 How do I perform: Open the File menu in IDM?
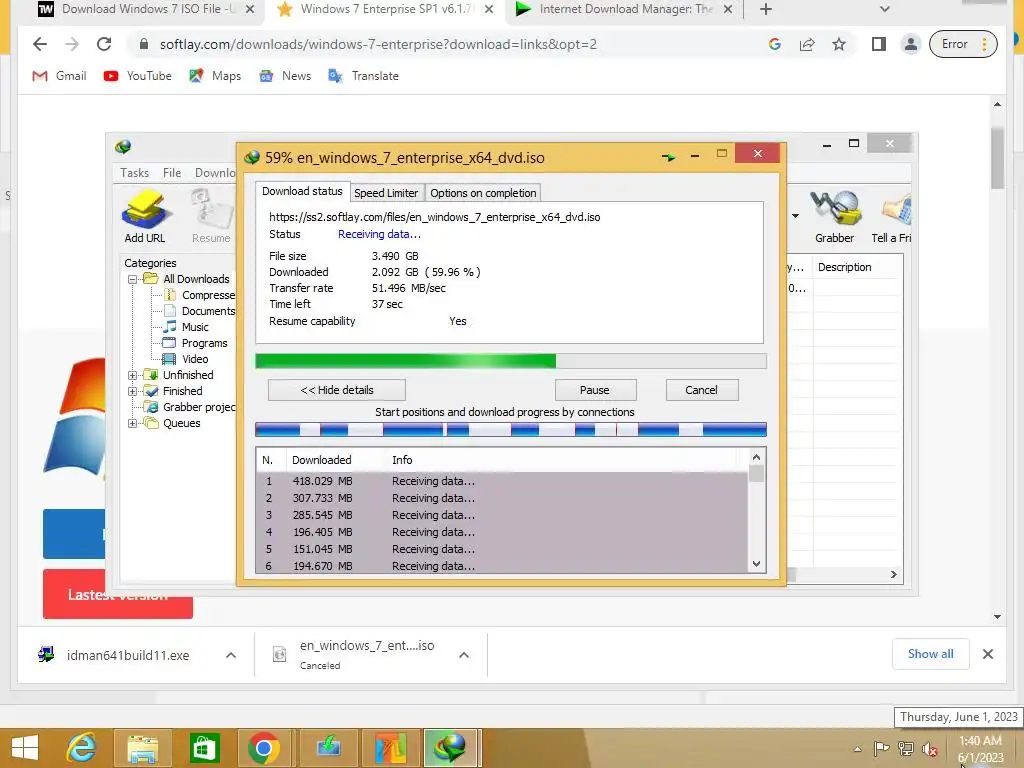(x=172, y=173)
